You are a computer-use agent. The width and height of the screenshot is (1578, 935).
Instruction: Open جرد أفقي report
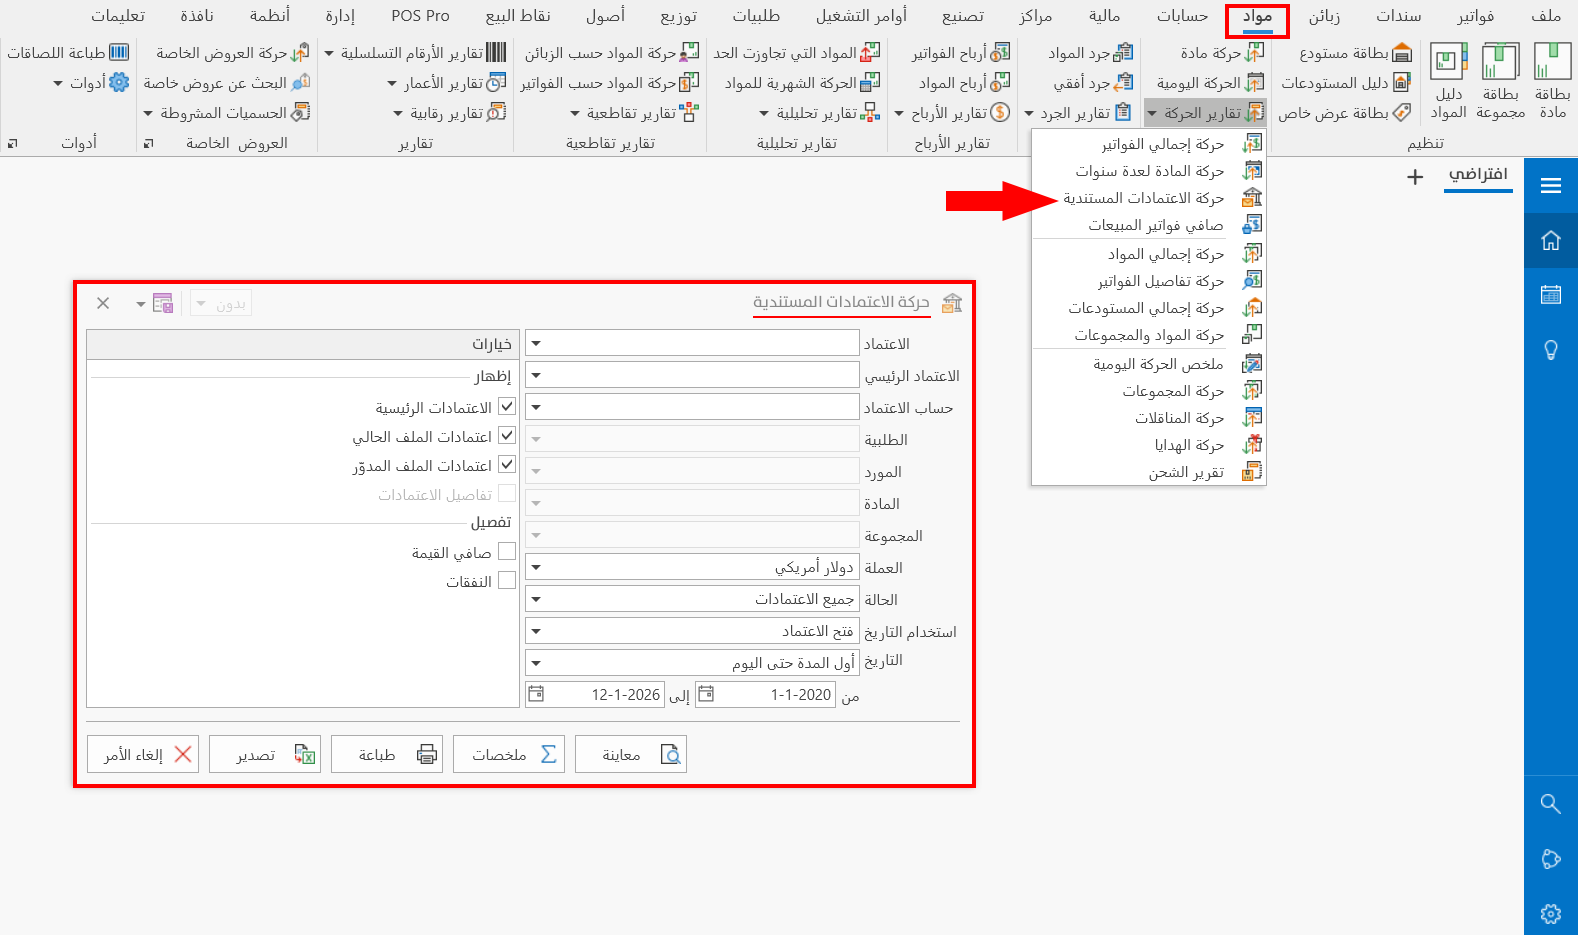click(1093, 83)
